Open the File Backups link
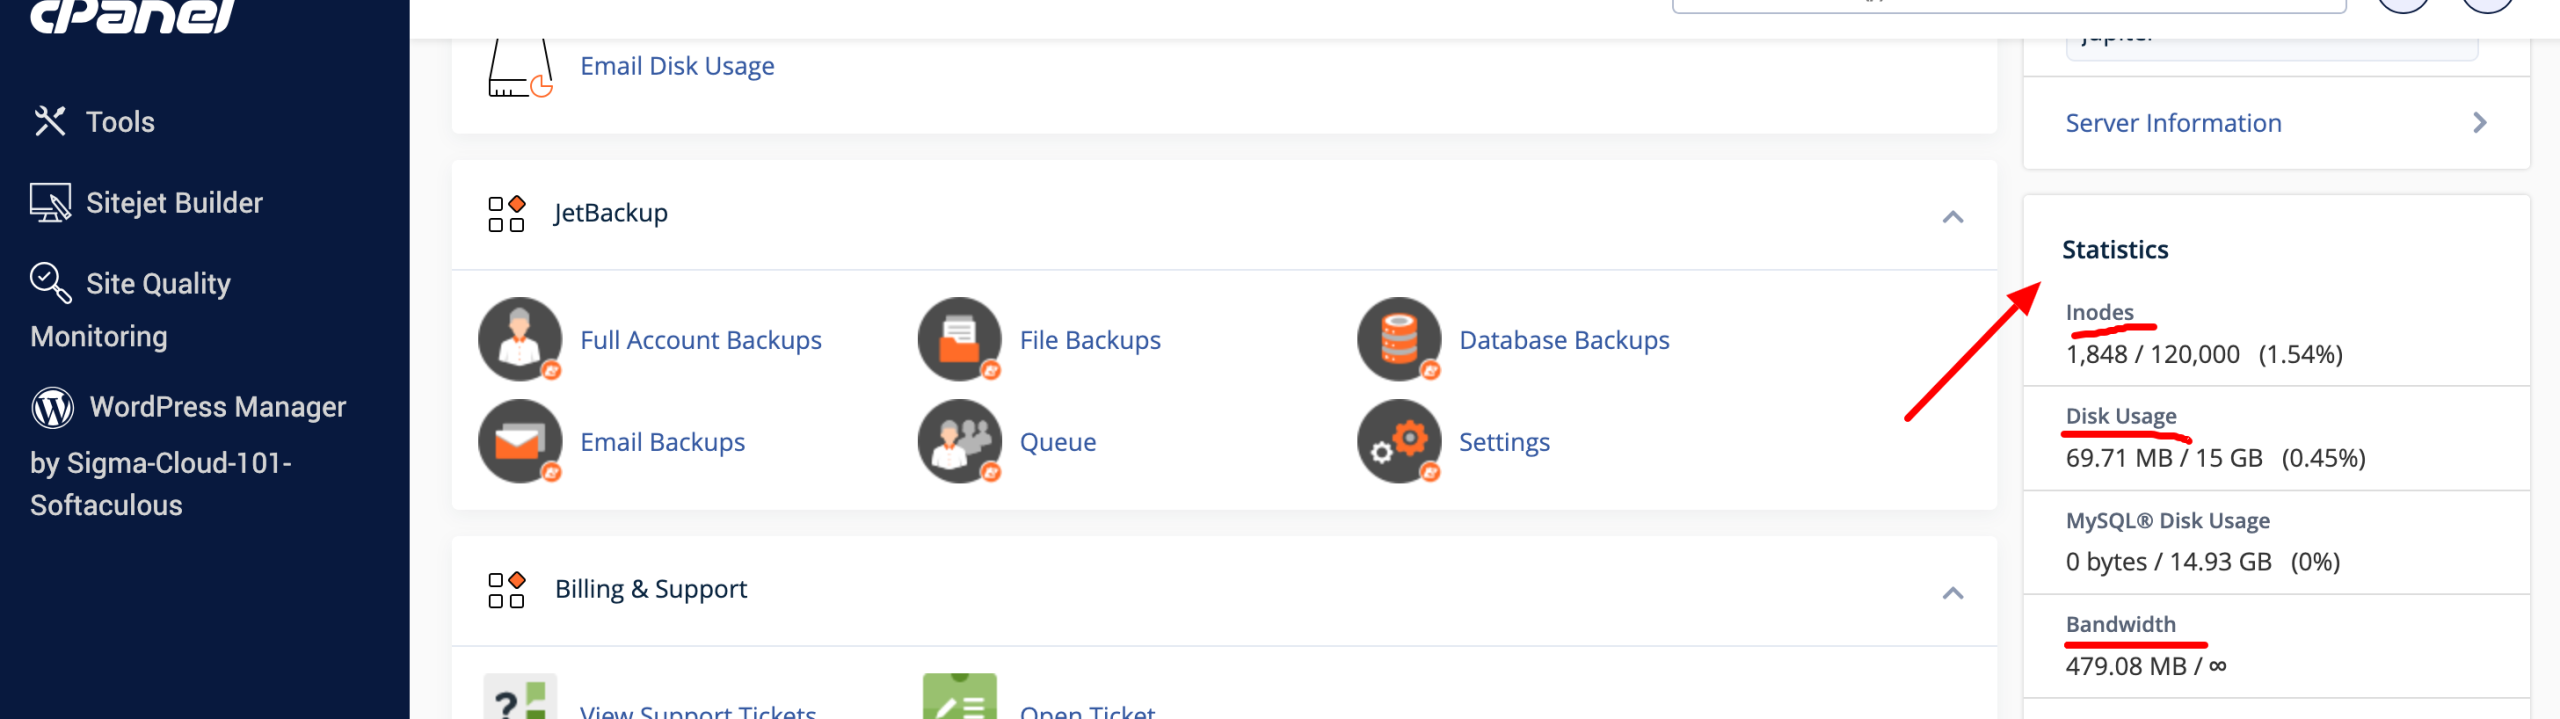This screenshot has height=719, width=2560. (1090, 340)
